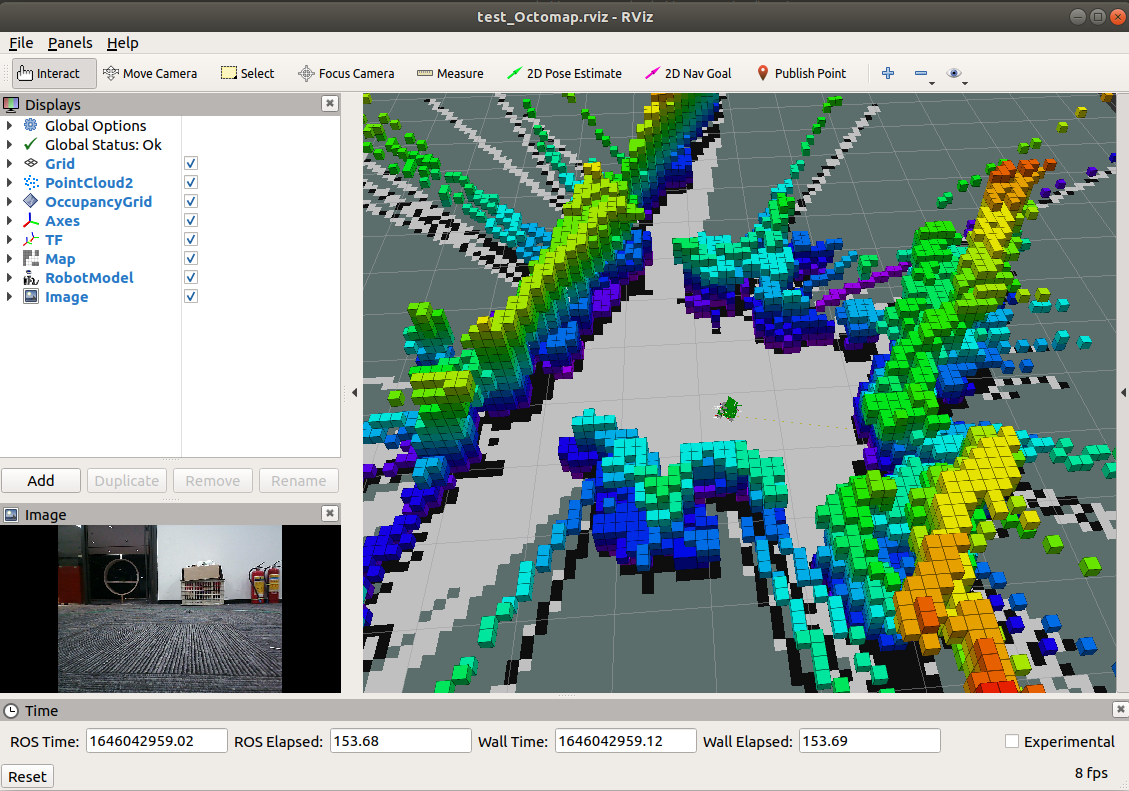1129x791 pixels.
Task: Click the blue plus add-tool icon
Action: click(x=887, y=73)
